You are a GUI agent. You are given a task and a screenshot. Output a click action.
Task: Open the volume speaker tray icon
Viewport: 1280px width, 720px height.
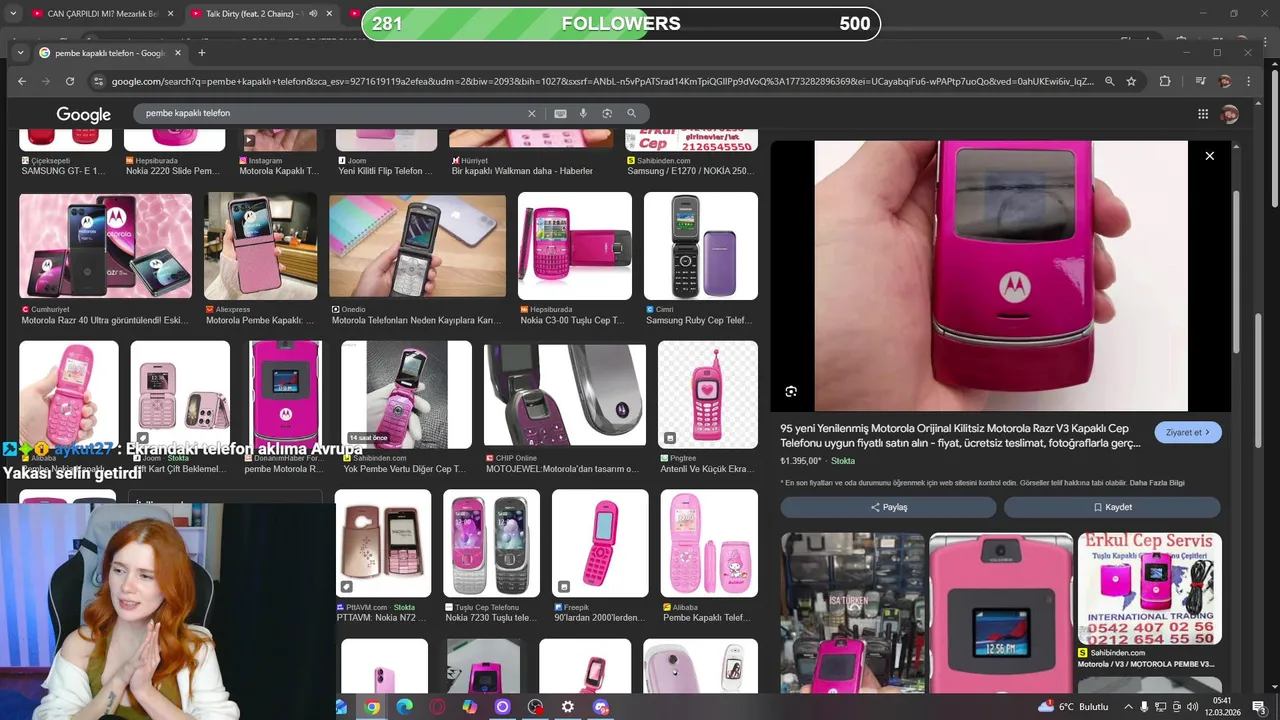point(1192,707)
